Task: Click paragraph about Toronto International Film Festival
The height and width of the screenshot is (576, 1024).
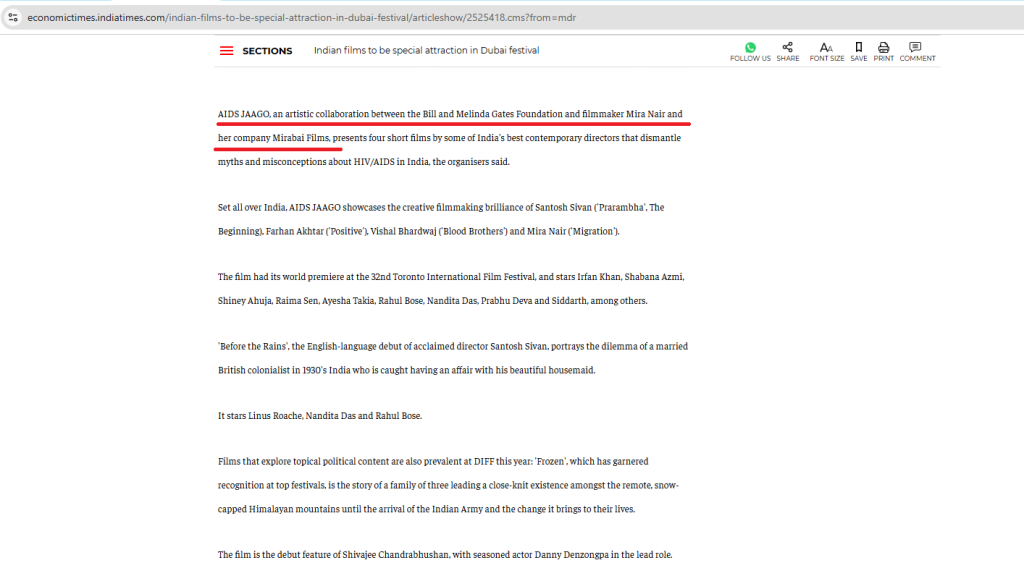Action: 450,277
